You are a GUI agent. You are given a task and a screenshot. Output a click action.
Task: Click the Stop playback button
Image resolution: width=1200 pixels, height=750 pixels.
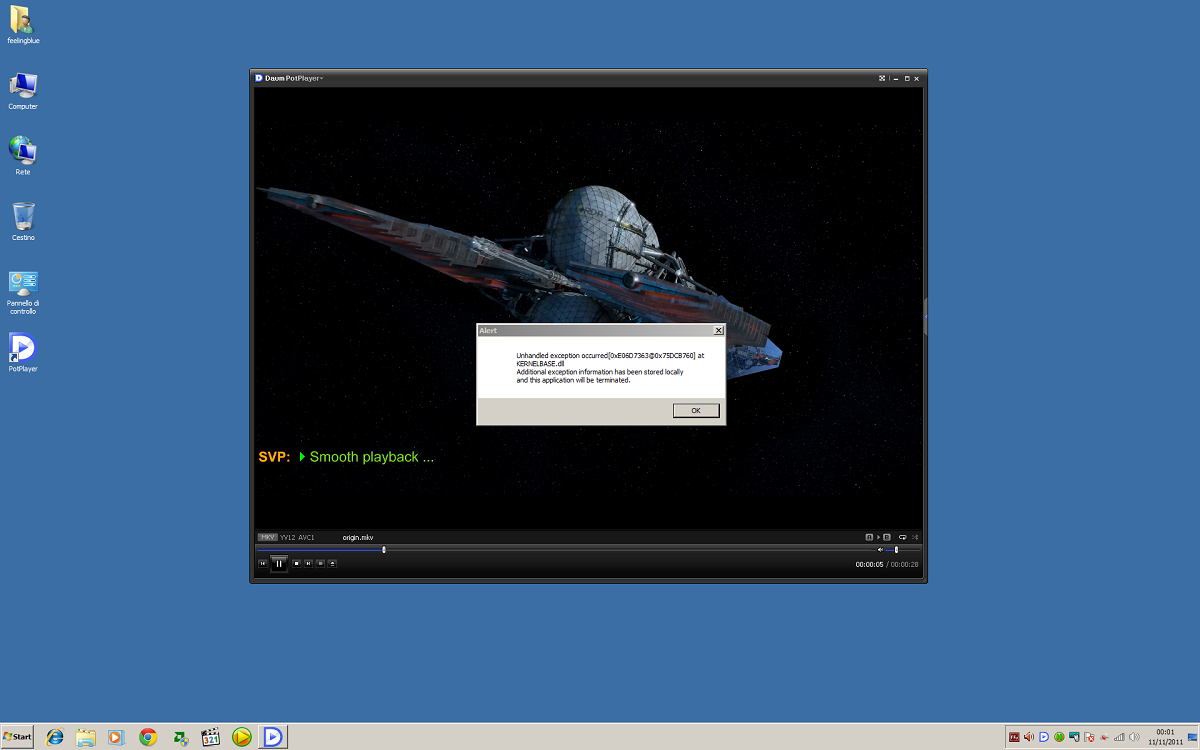[296, 563]
